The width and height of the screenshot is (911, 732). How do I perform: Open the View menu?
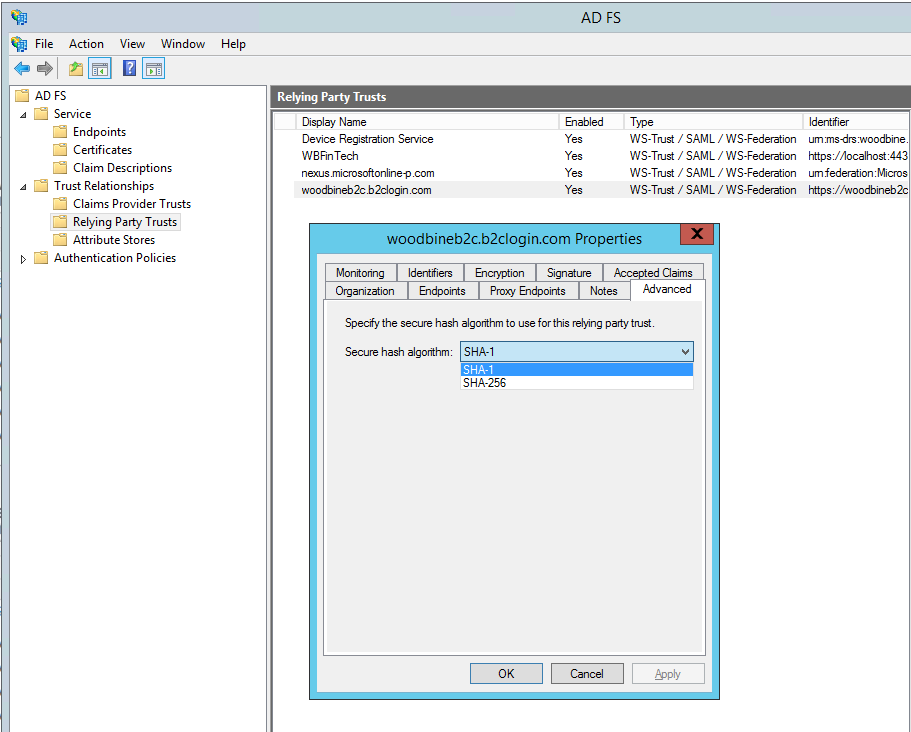[132, 44]
